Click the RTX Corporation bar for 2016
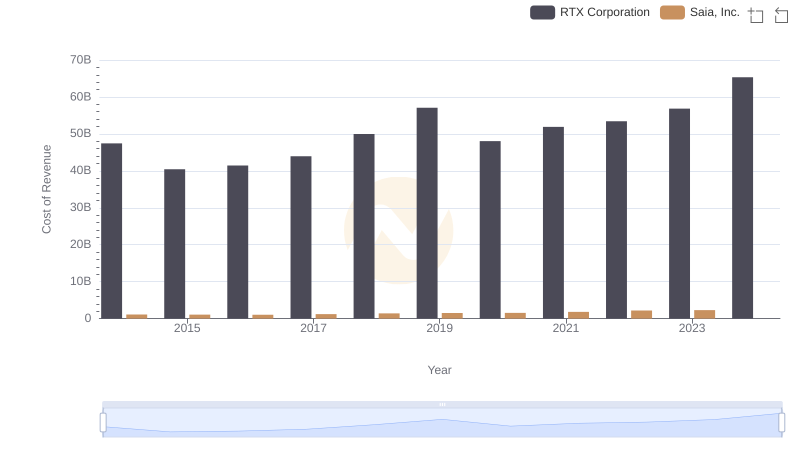Screen dimensions: 800x461 pos(238,242)
